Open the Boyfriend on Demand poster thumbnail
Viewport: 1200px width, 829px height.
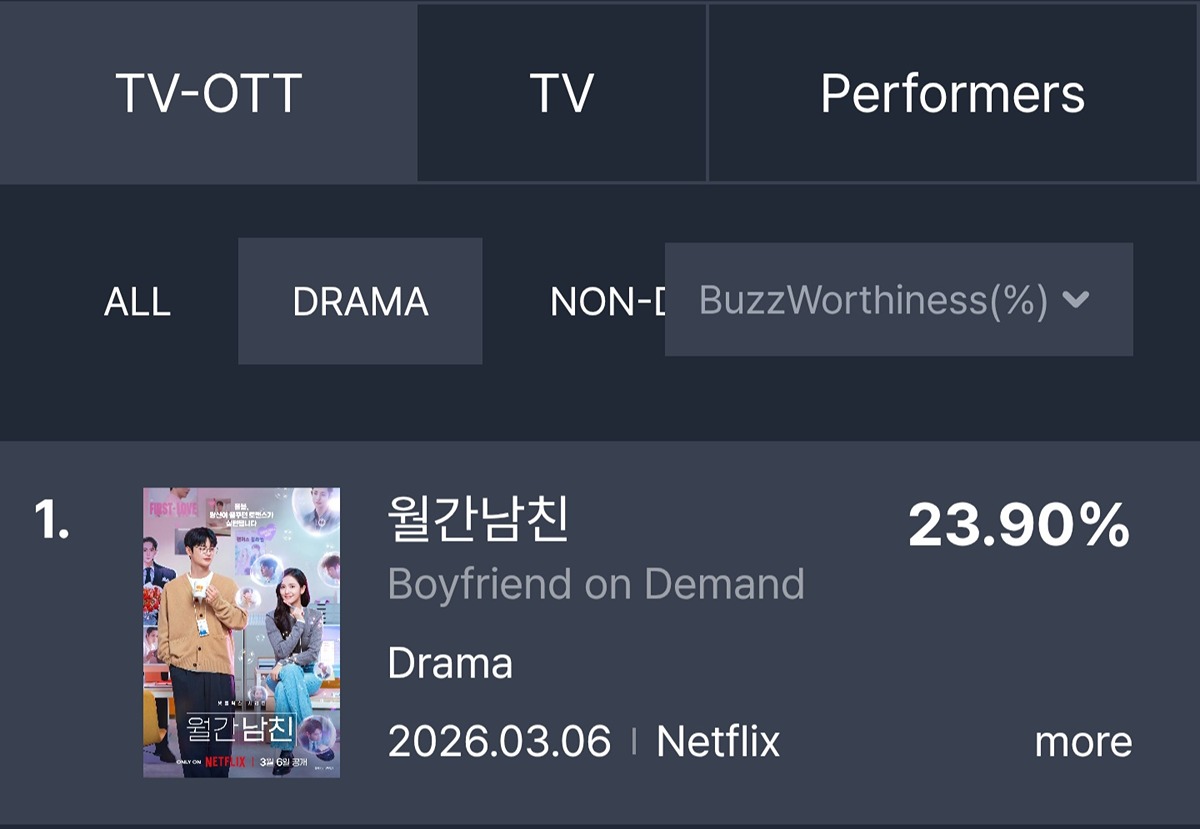point(241,632)
